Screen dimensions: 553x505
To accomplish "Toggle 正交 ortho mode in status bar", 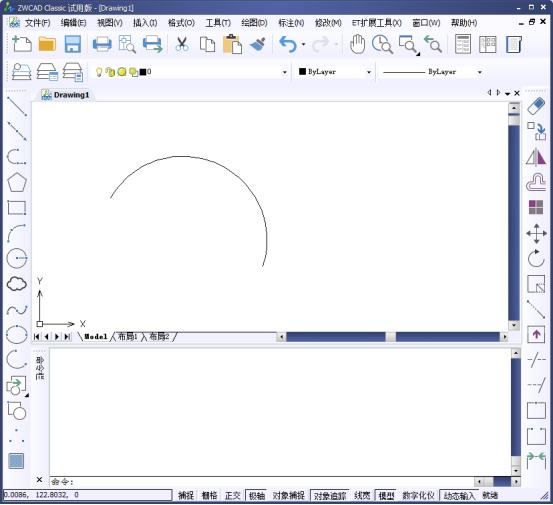I will 232,495.
